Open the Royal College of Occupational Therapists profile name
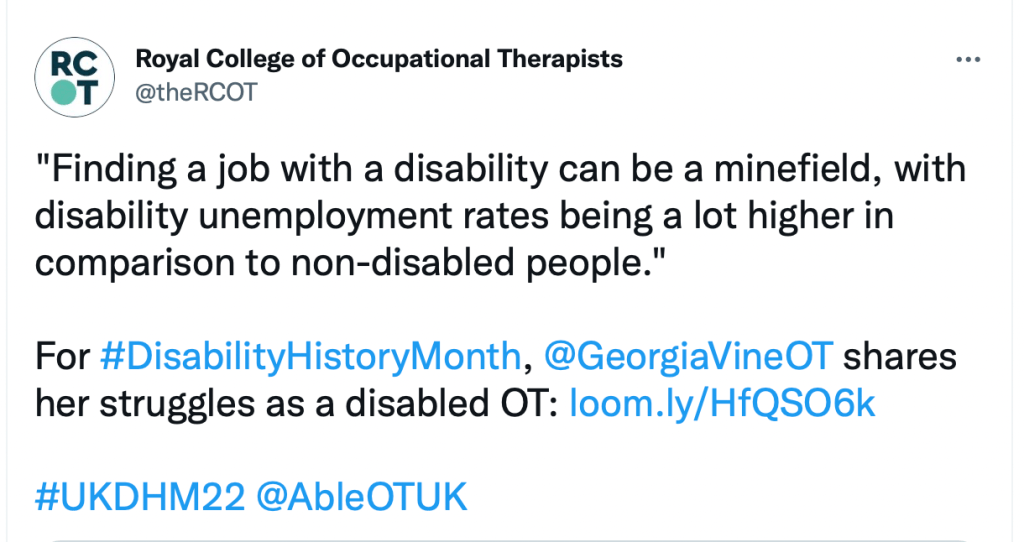 [x=379, y=59]
